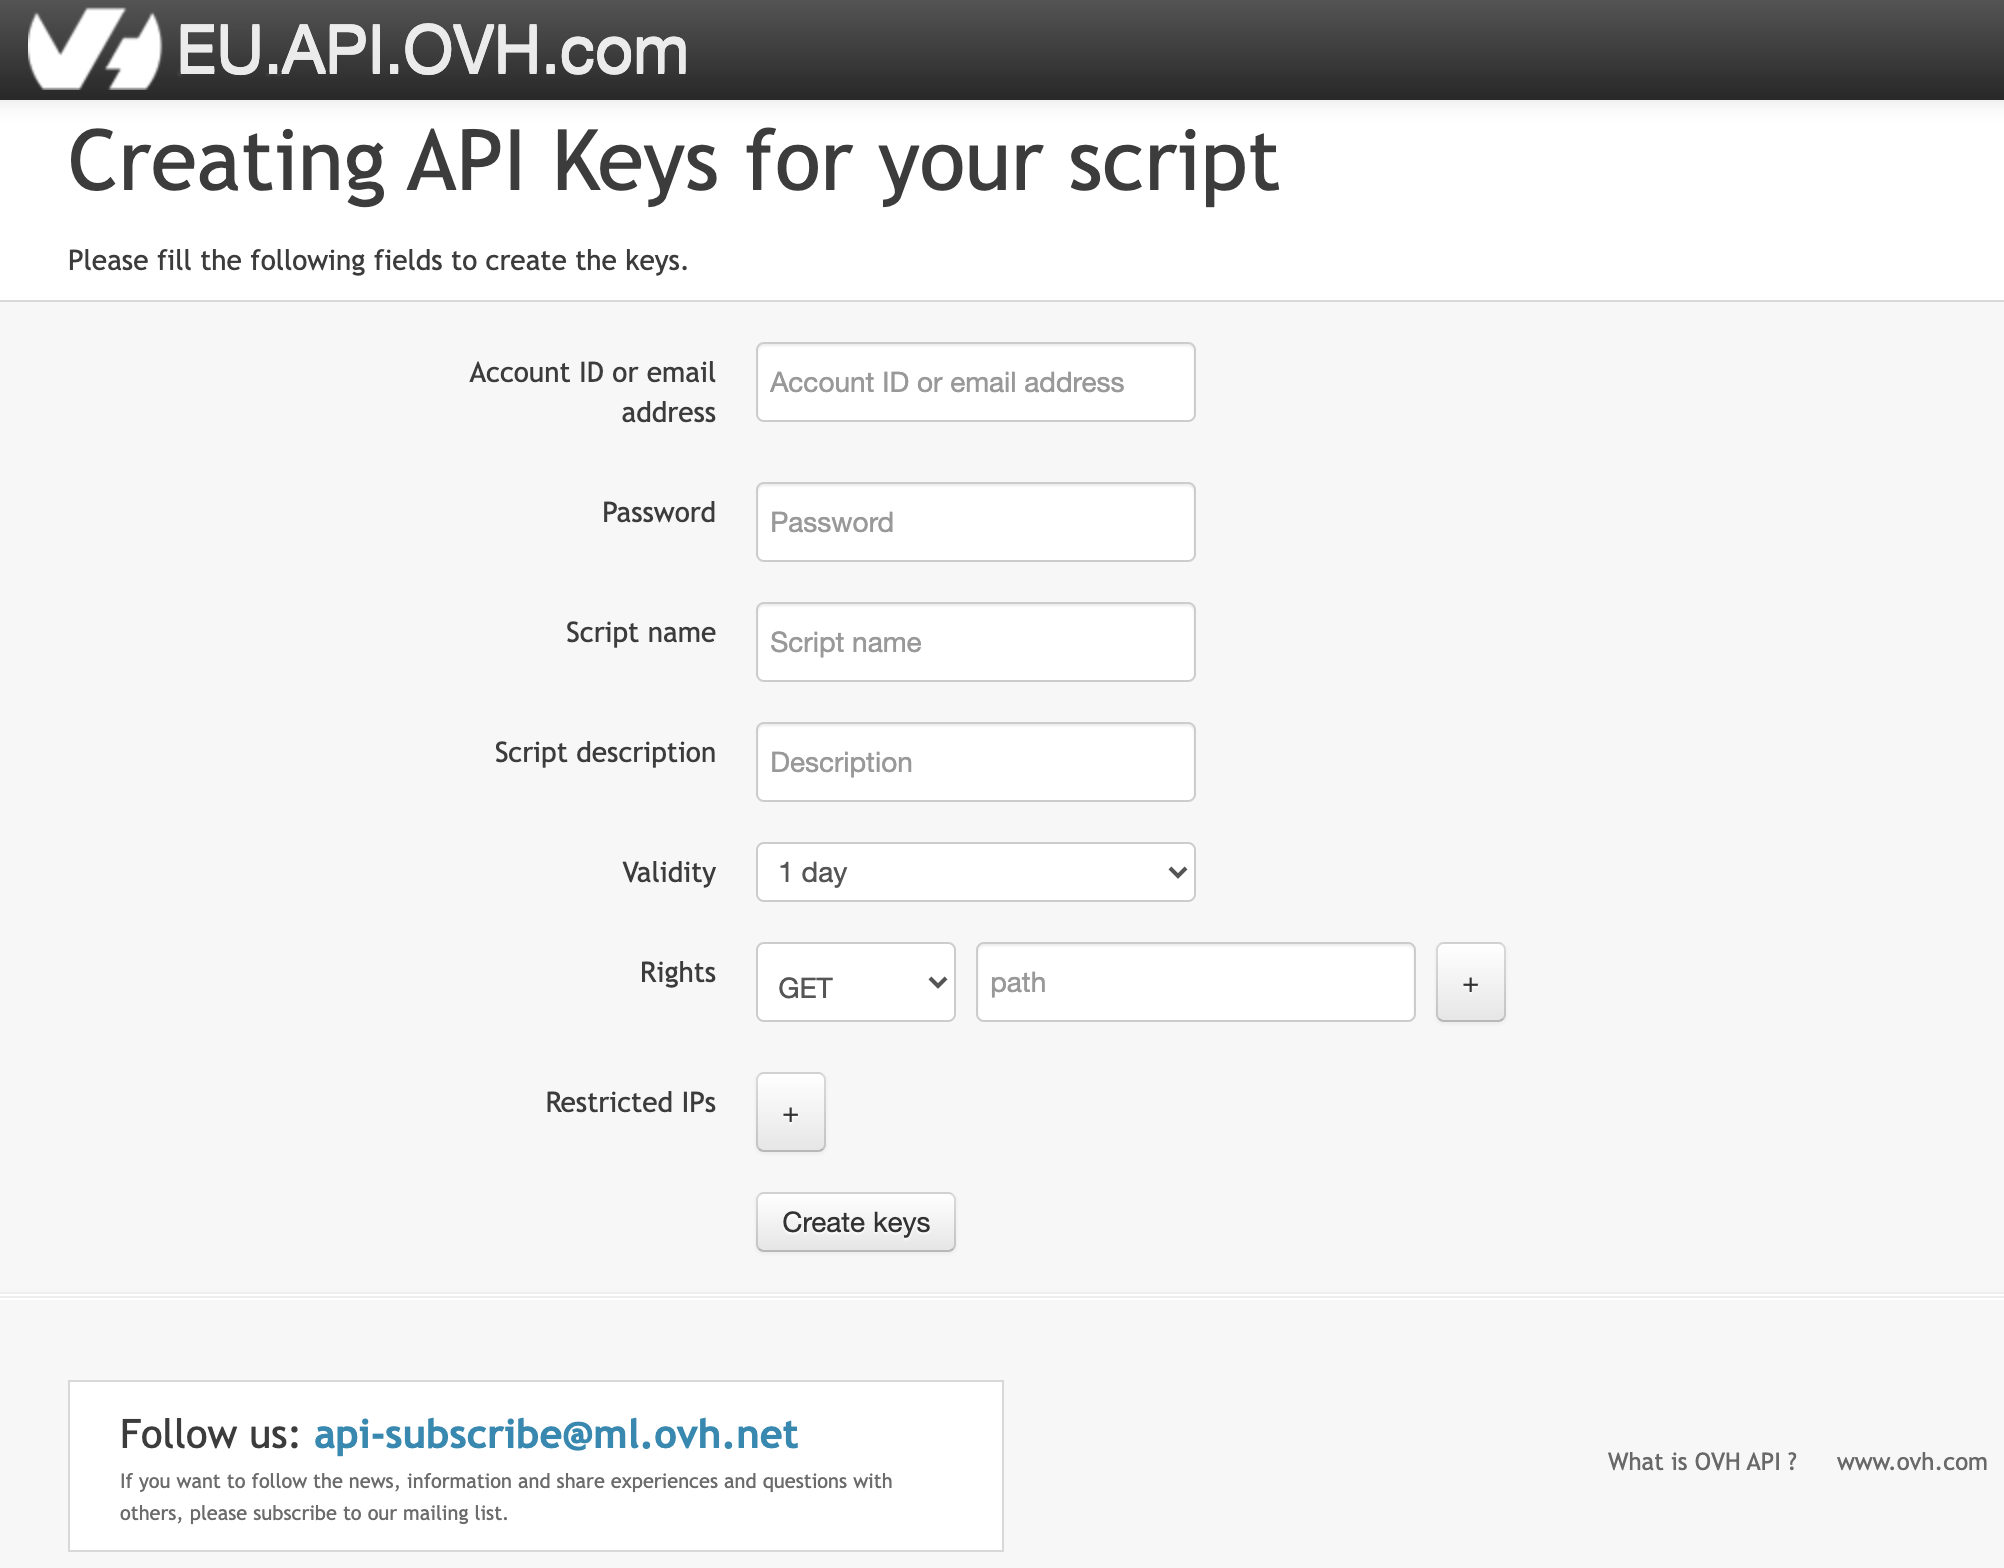Click the plus button next to Rights path

coord(1469,983)
